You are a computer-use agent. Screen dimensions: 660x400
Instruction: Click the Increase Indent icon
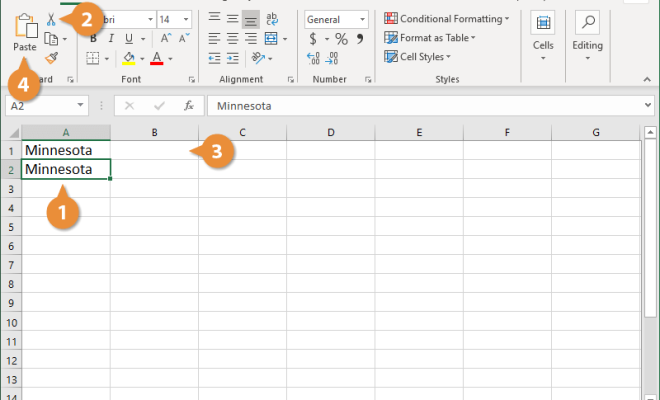(x=232, y=58)
